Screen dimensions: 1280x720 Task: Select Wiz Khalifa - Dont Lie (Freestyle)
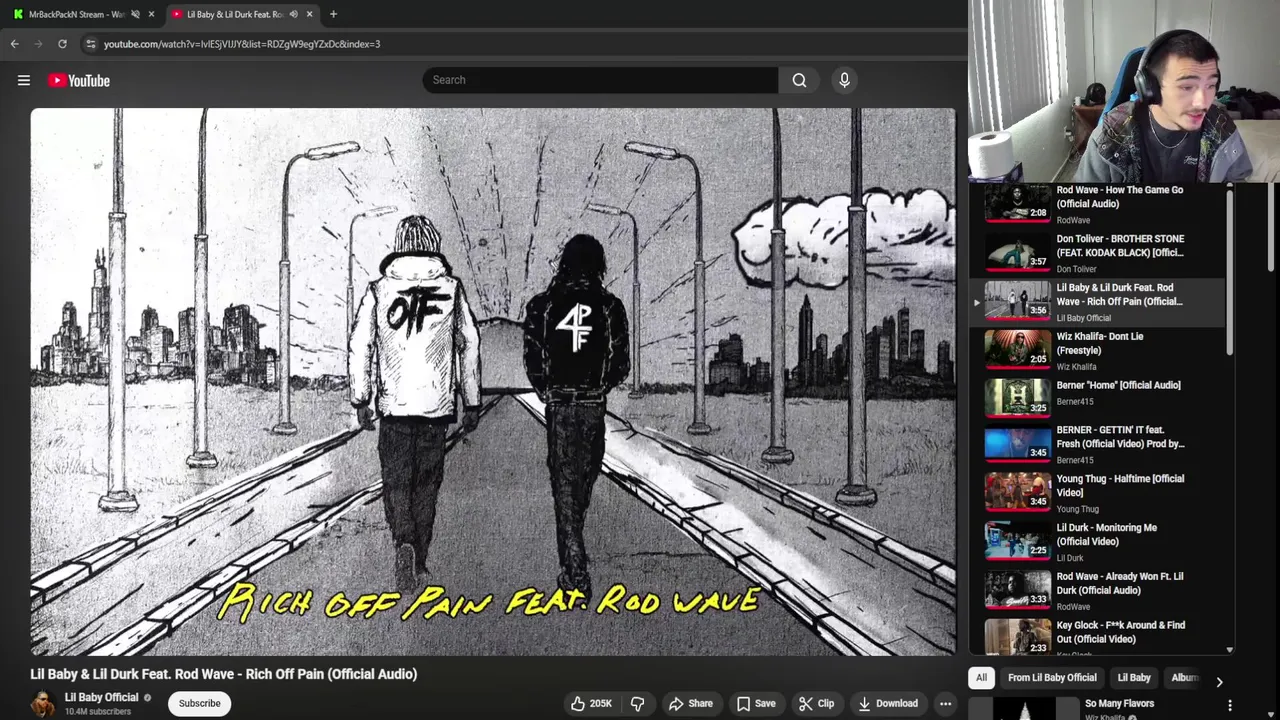pos(1095,351)
